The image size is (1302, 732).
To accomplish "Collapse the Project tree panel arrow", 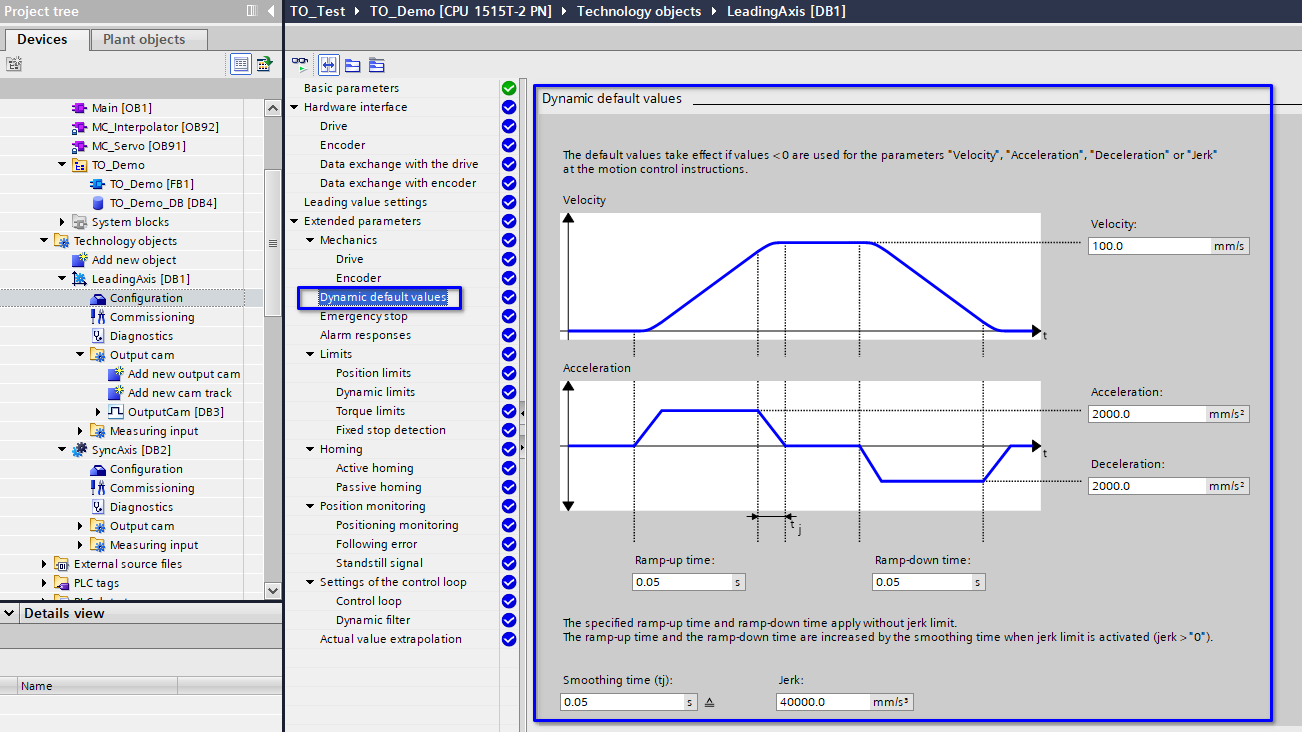I will 271,11.
